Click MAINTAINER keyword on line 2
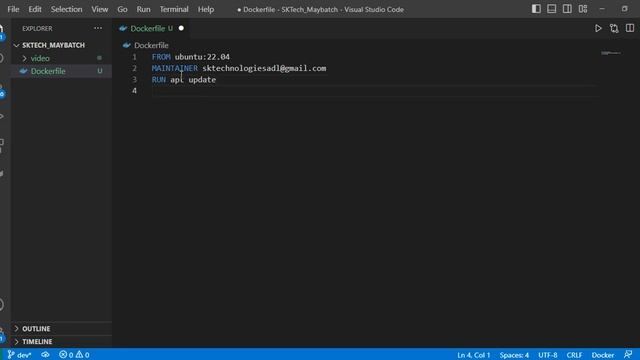This screenshot has height=360, width=640. point(175,68)
